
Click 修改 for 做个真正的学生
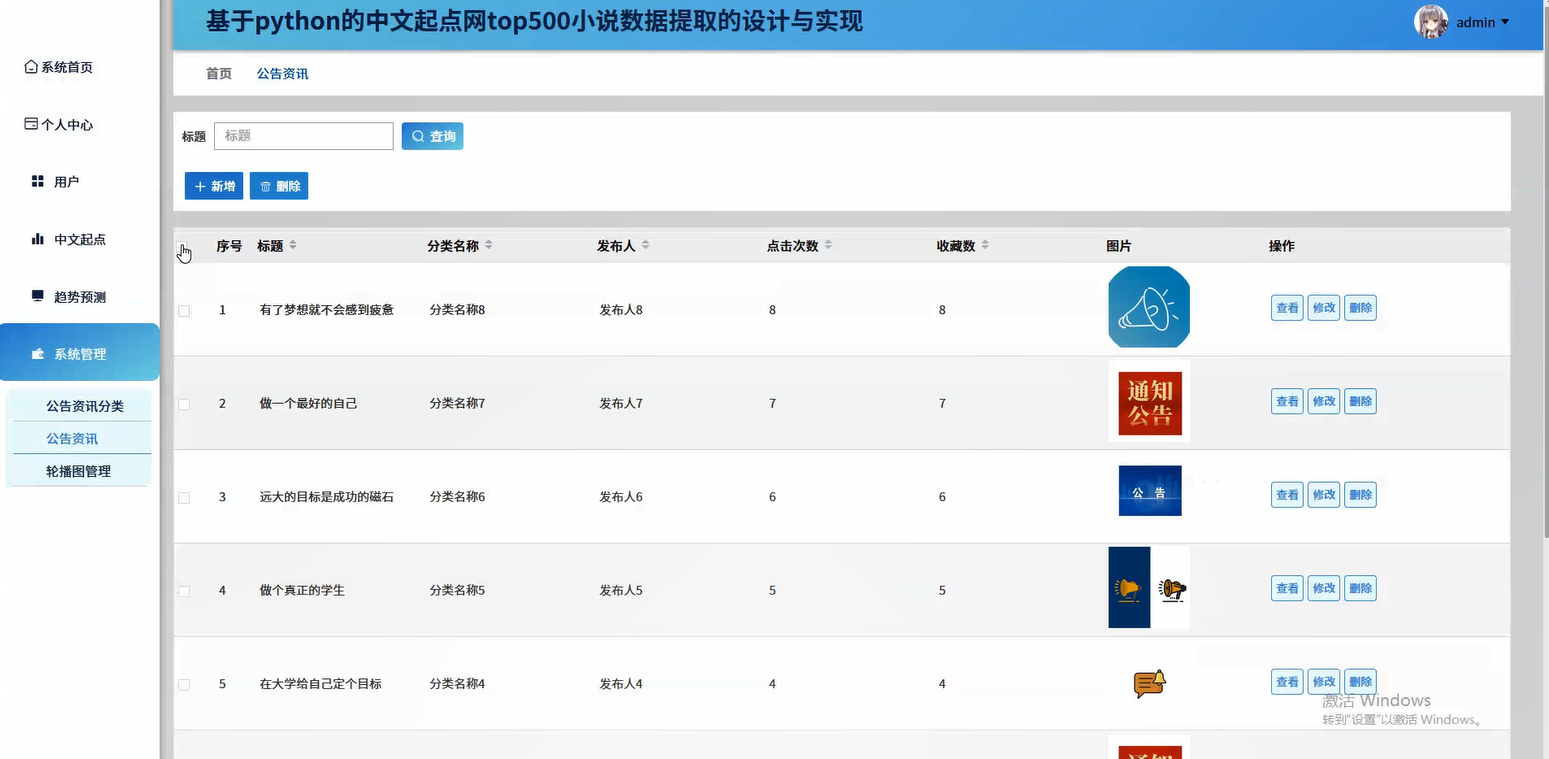(1324, 588)
